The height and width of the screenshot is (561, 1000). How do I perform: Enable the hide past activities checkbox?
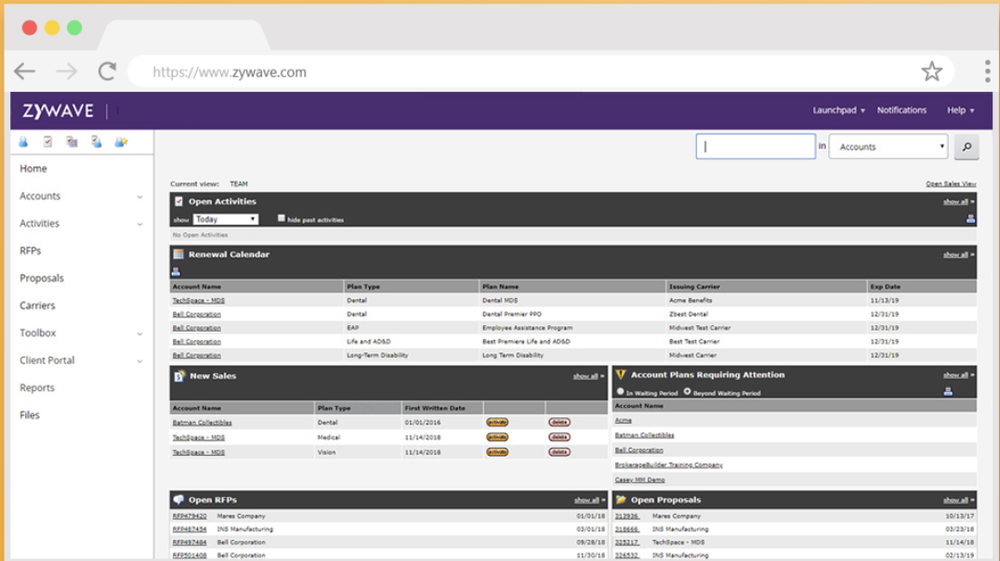tap(282, 218)
